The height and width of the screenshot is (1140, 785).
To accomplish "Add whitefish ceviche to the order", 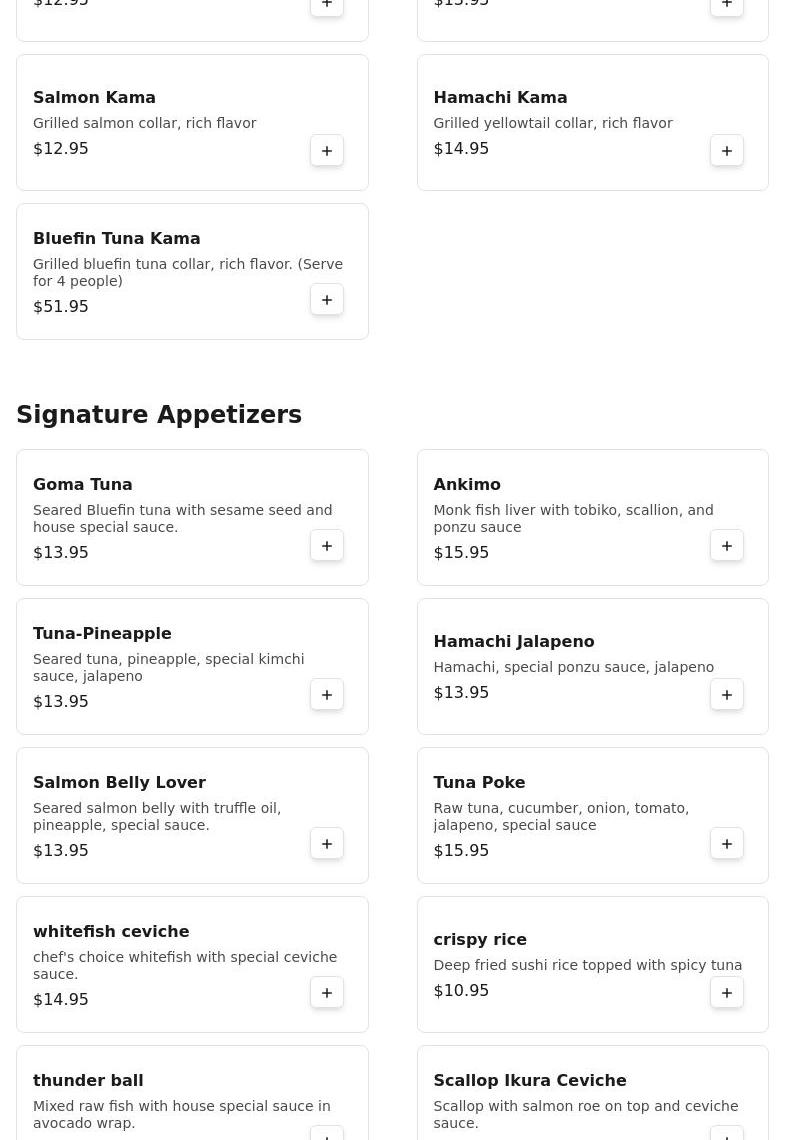I will coord(327,993).
